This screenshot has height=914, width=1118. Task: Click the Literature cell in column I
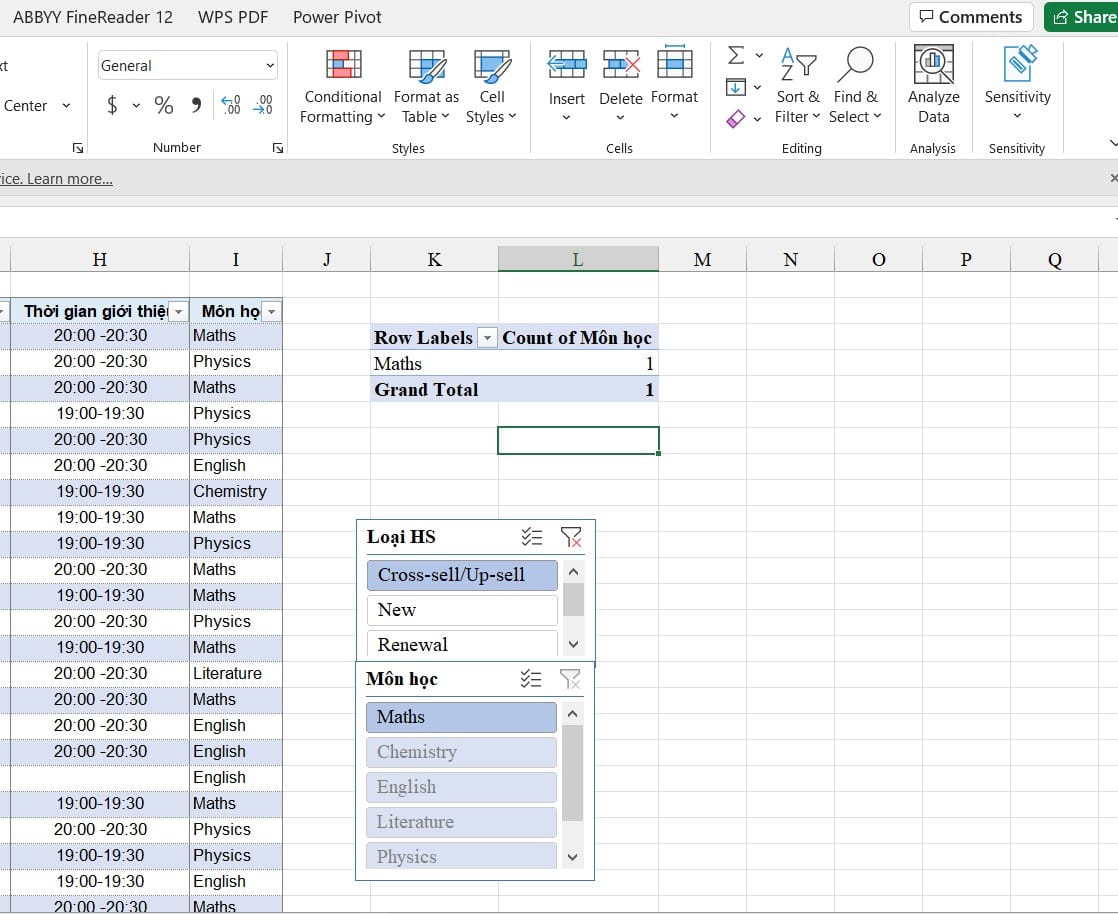coord(236,673)
